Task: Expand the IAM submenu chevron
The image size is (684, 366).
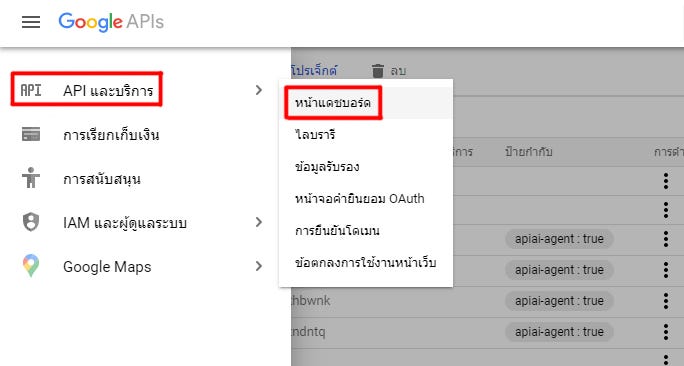Action: point(259,222)
